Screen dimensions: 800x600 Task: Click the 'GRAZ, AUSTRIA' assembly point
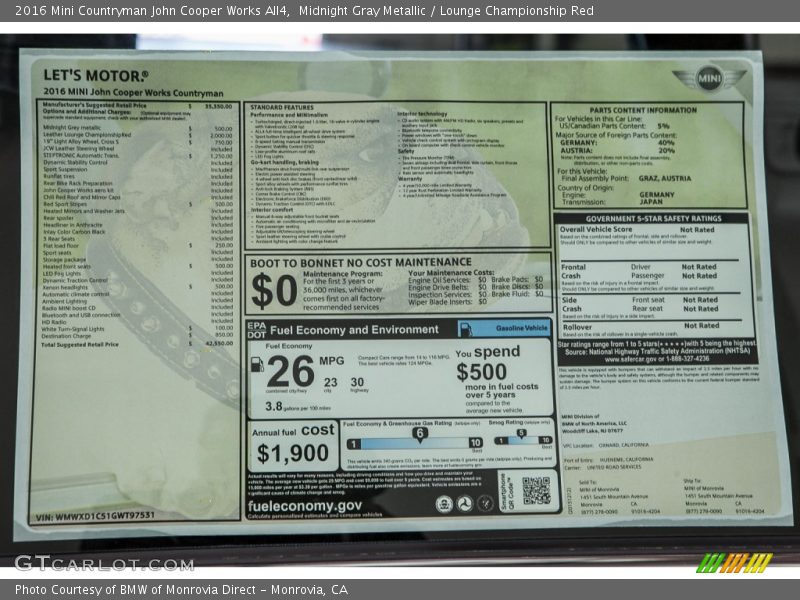pos(664,179)
